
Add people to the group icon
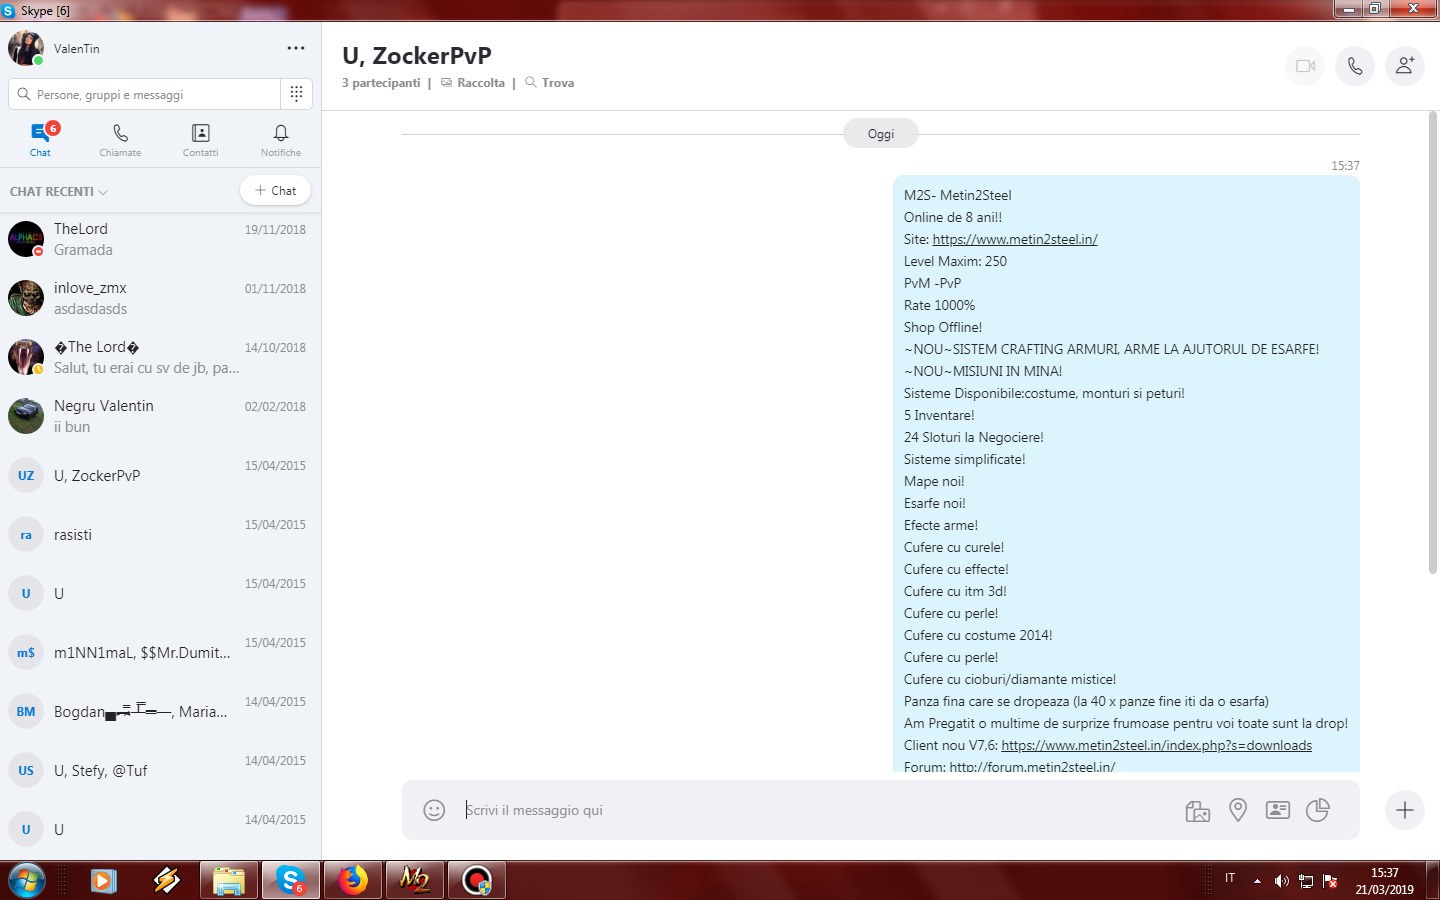click(1405, 66)
